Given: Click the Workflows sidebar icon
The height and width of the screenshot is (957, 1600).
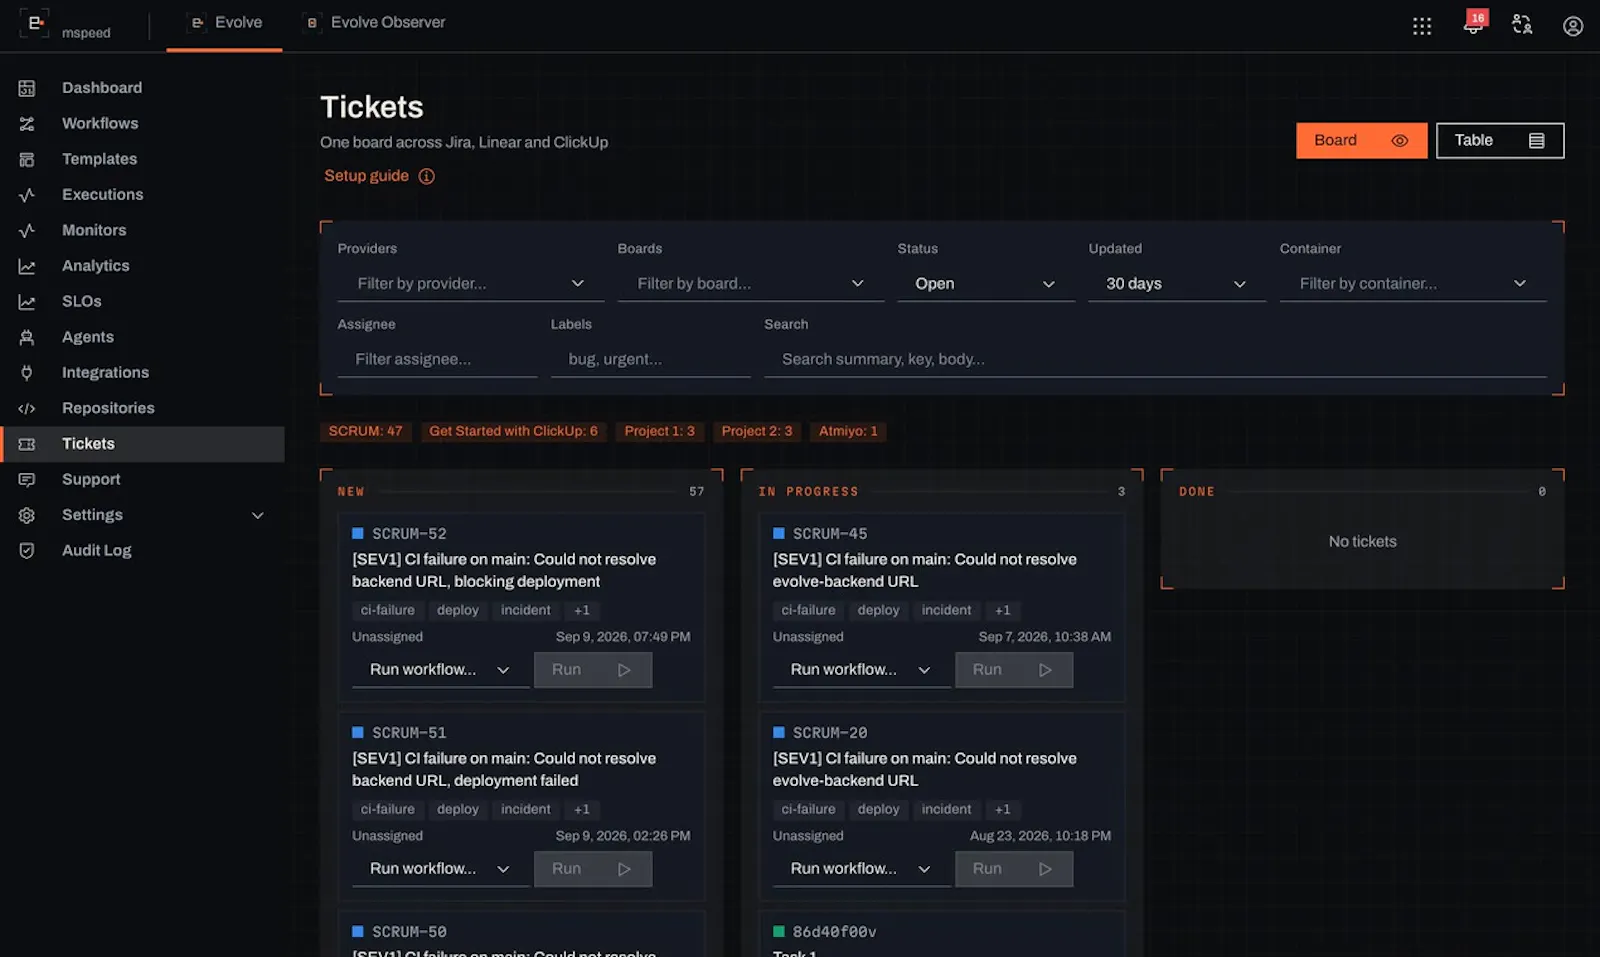Looking at the screenshot, I should pos(27,124).
